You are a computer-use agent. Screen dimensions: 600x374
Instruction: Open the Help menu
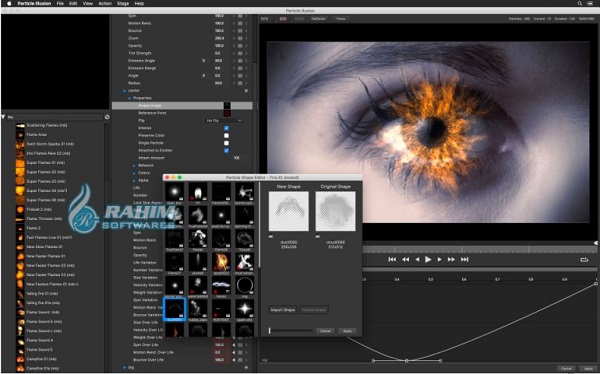(139, 3)
